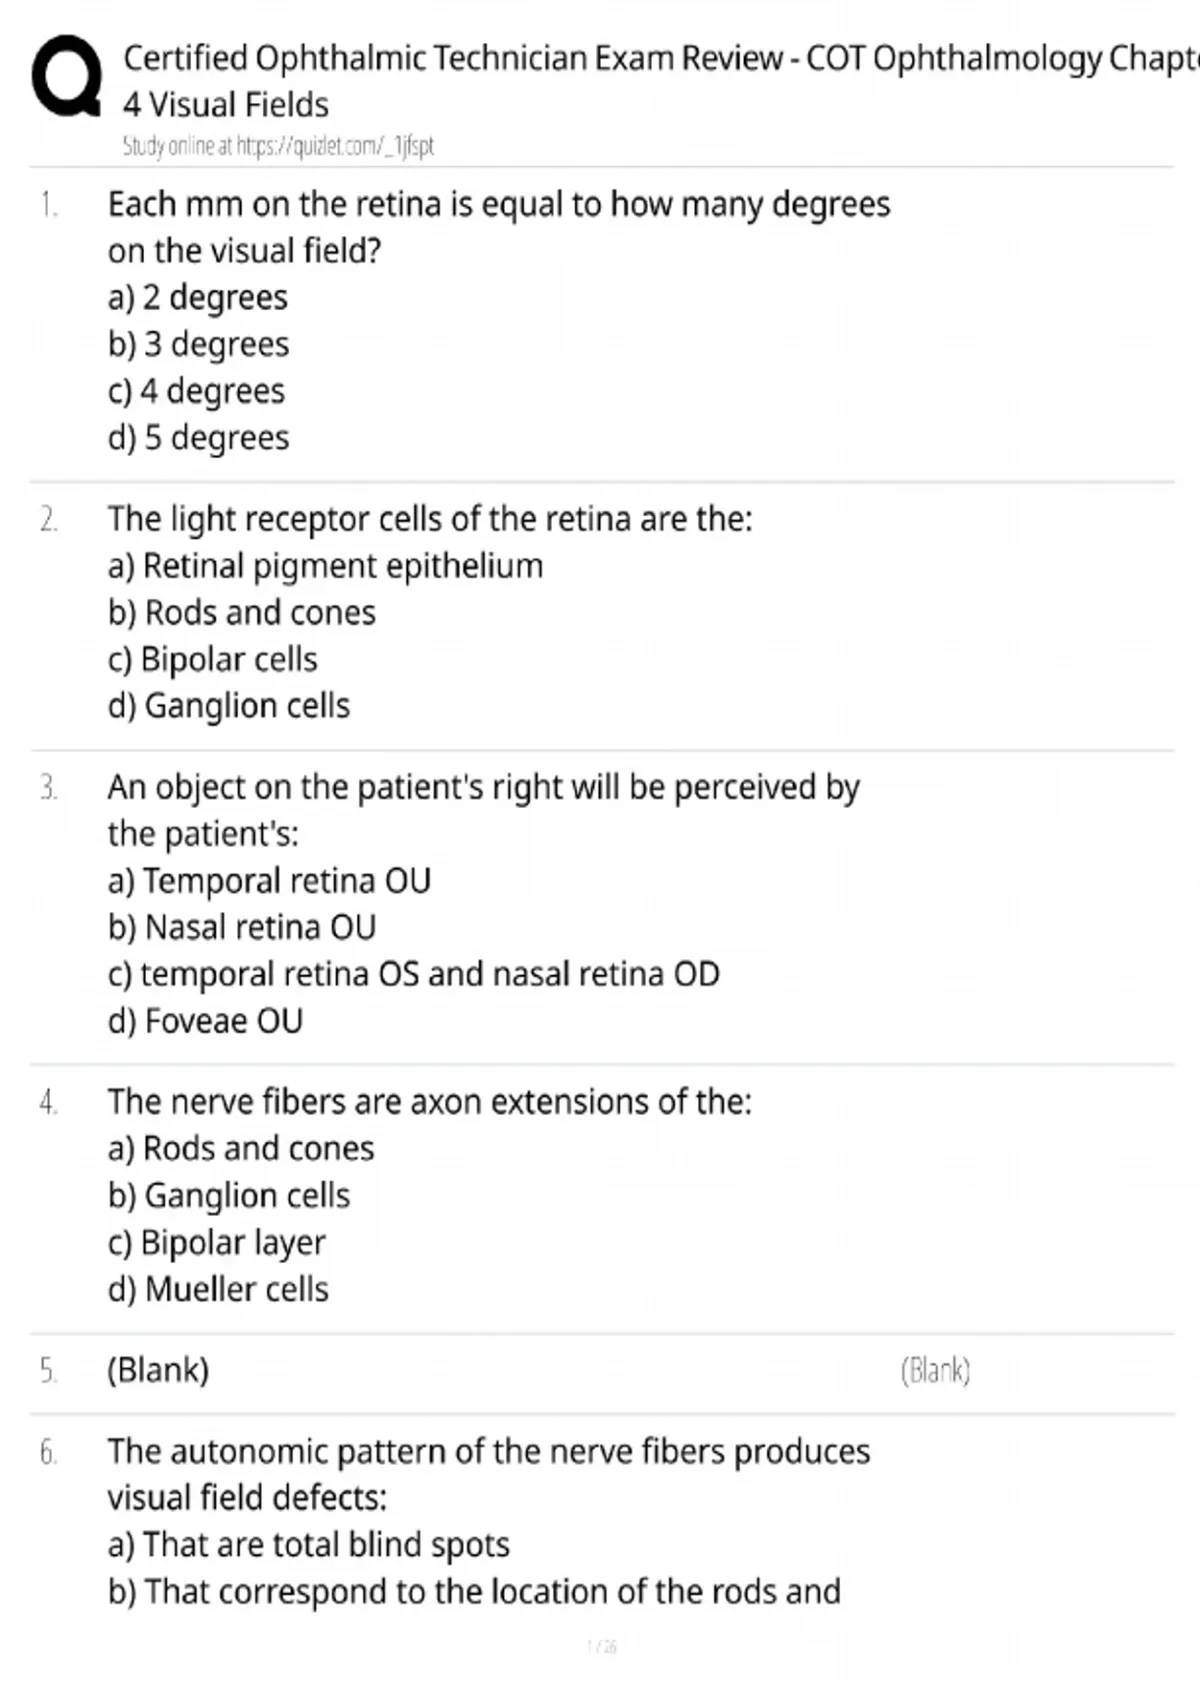Click the "c) Bipolar cells" option
The image size is (1200, 1700).
[213, 660]
